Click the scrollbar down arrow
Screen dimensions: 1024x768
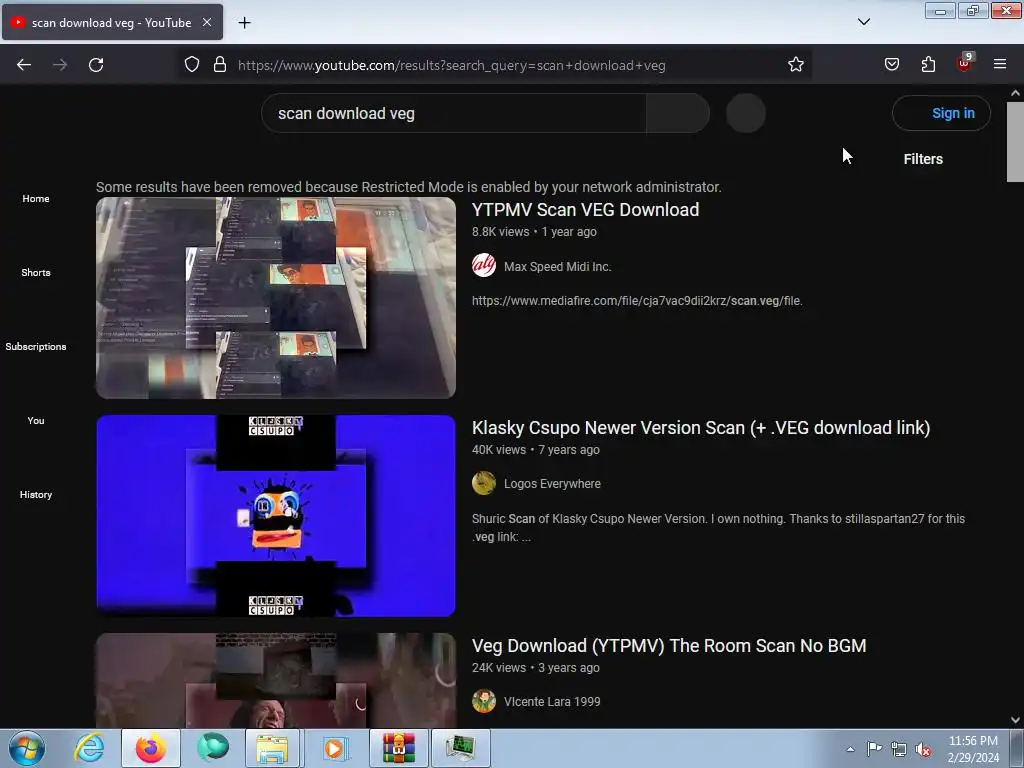1015,720
